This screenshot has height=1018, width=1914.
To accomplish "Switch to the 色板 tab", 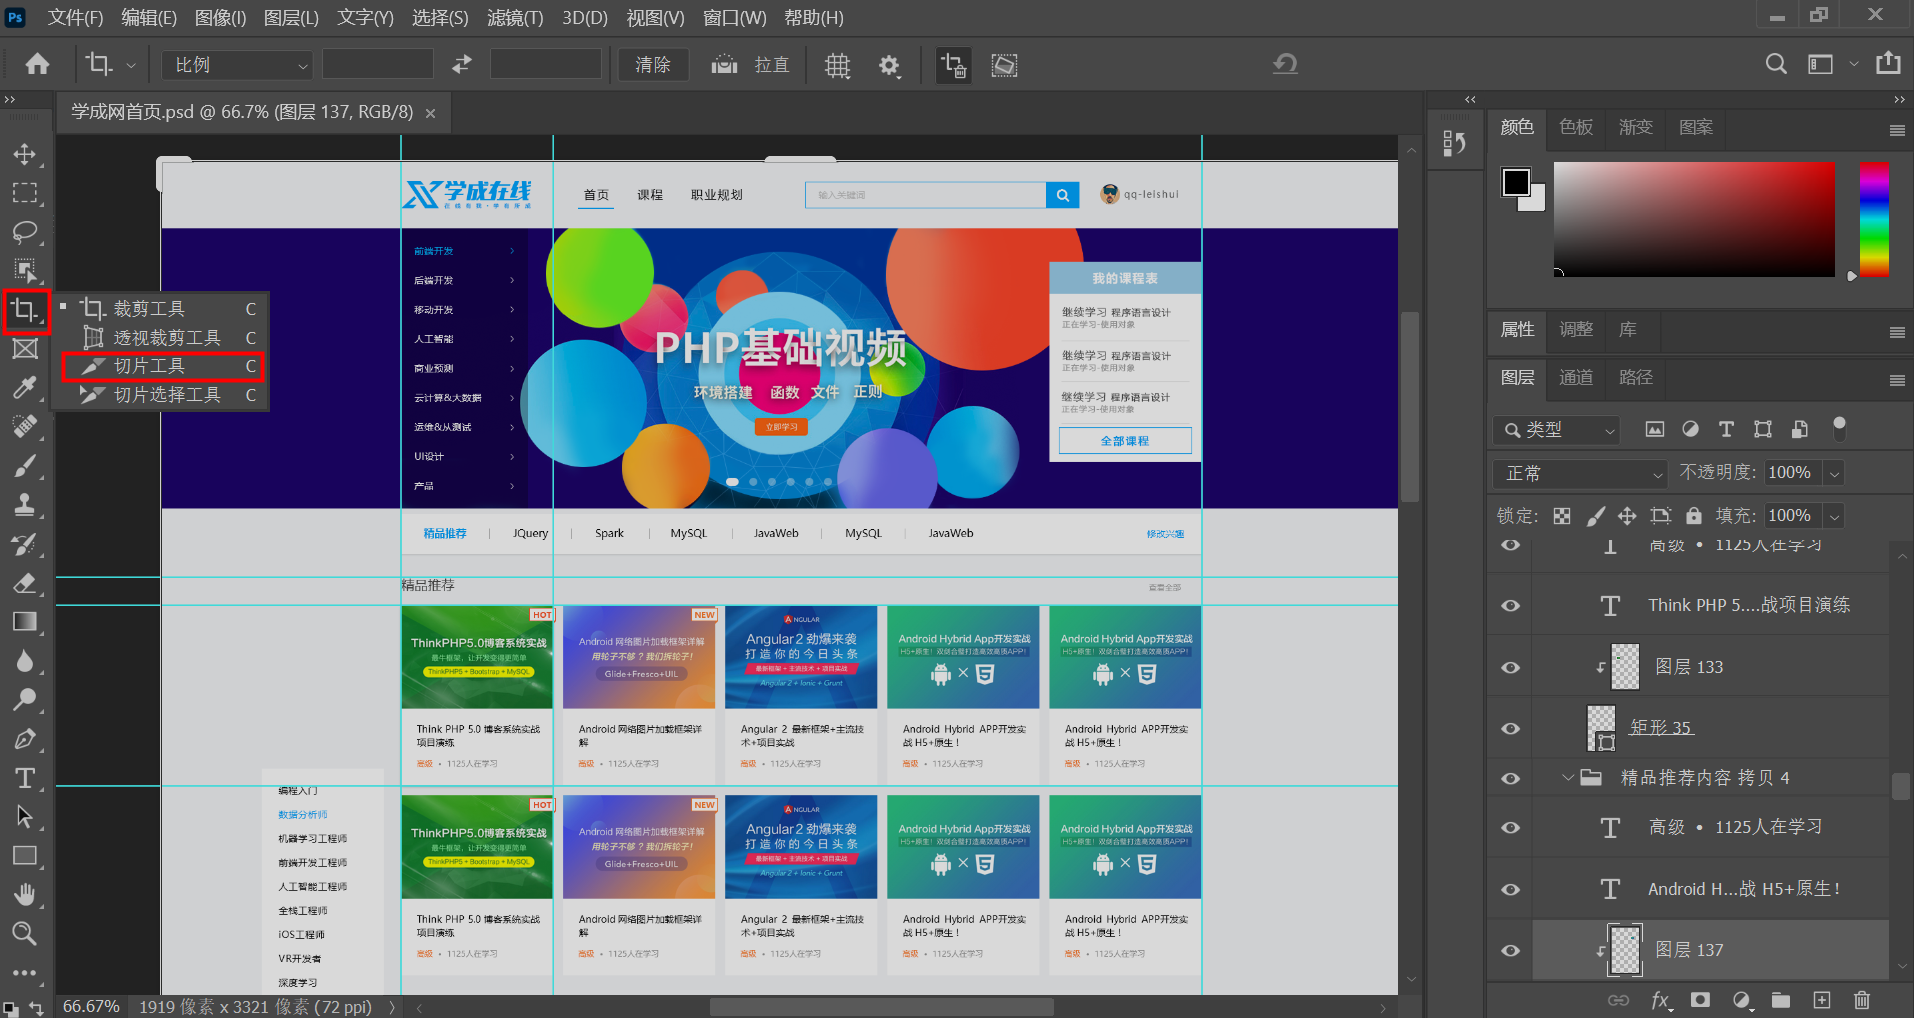I will pos(1576,127).
